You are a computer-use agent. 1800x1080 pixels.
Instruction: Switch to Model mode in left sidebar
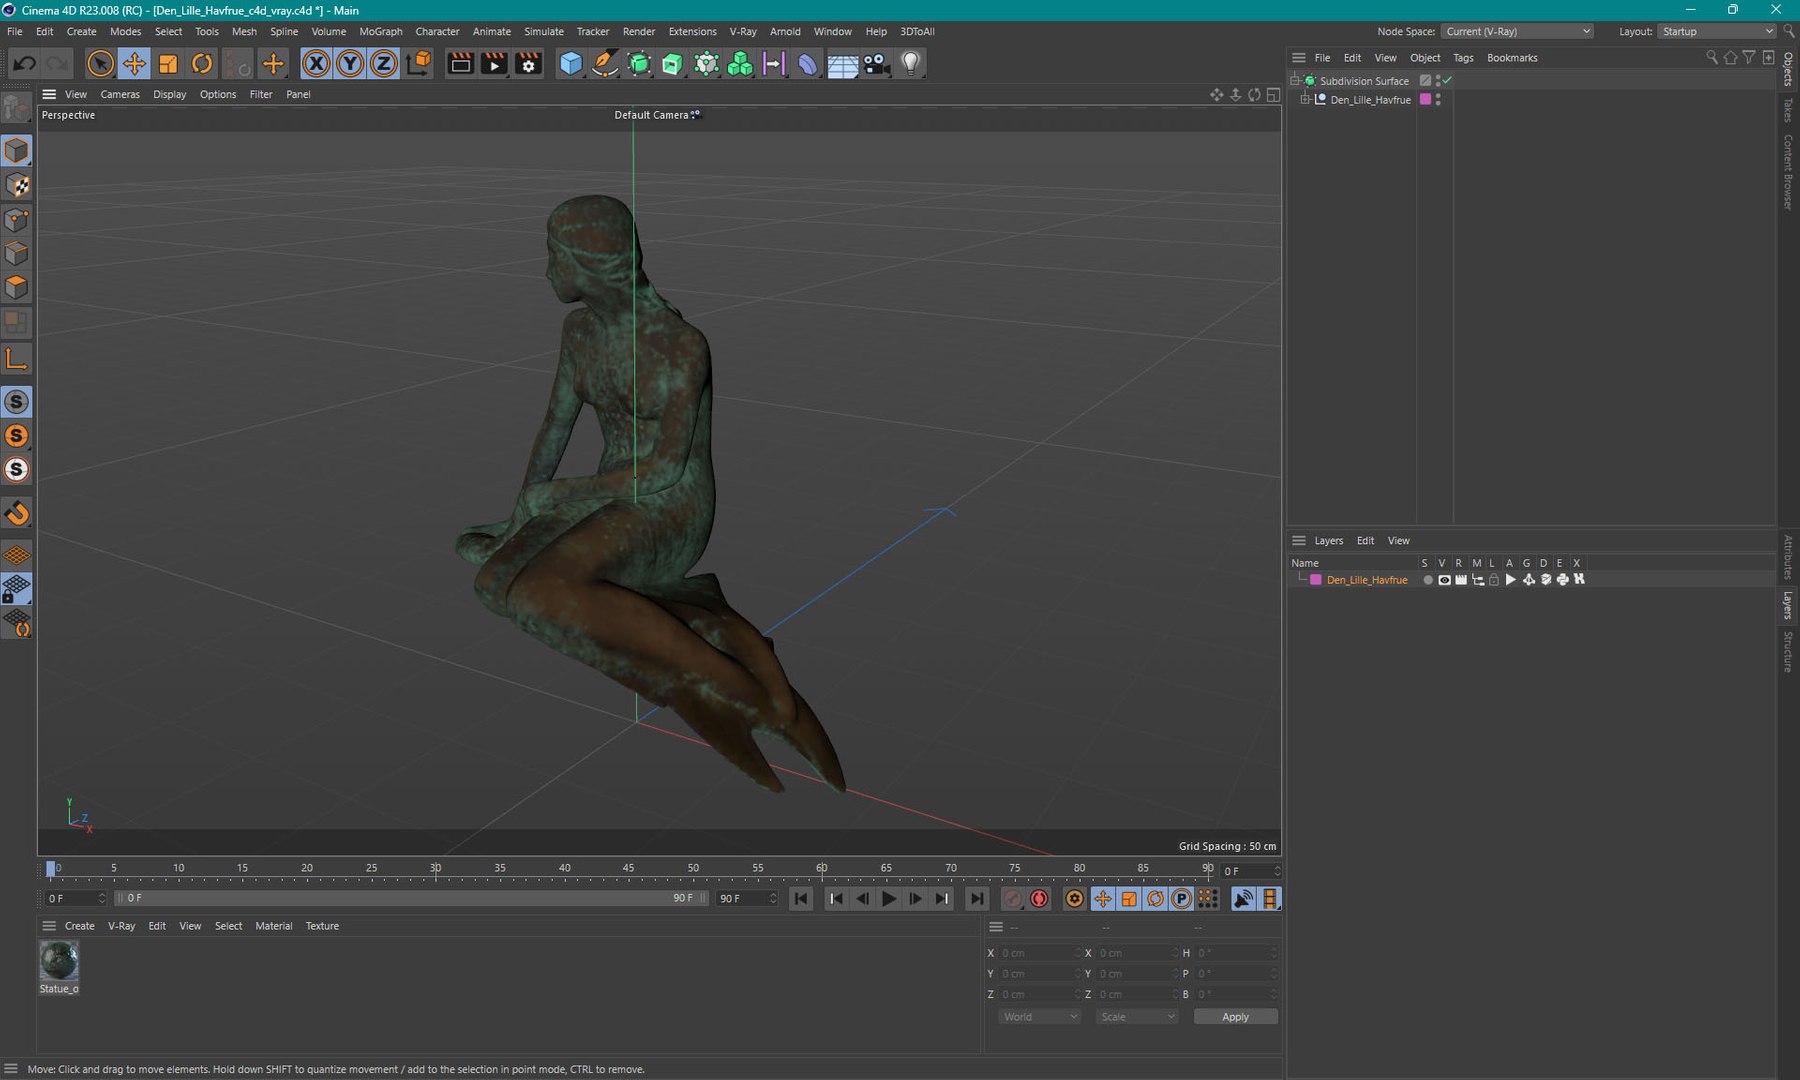[x=17, y=151]
